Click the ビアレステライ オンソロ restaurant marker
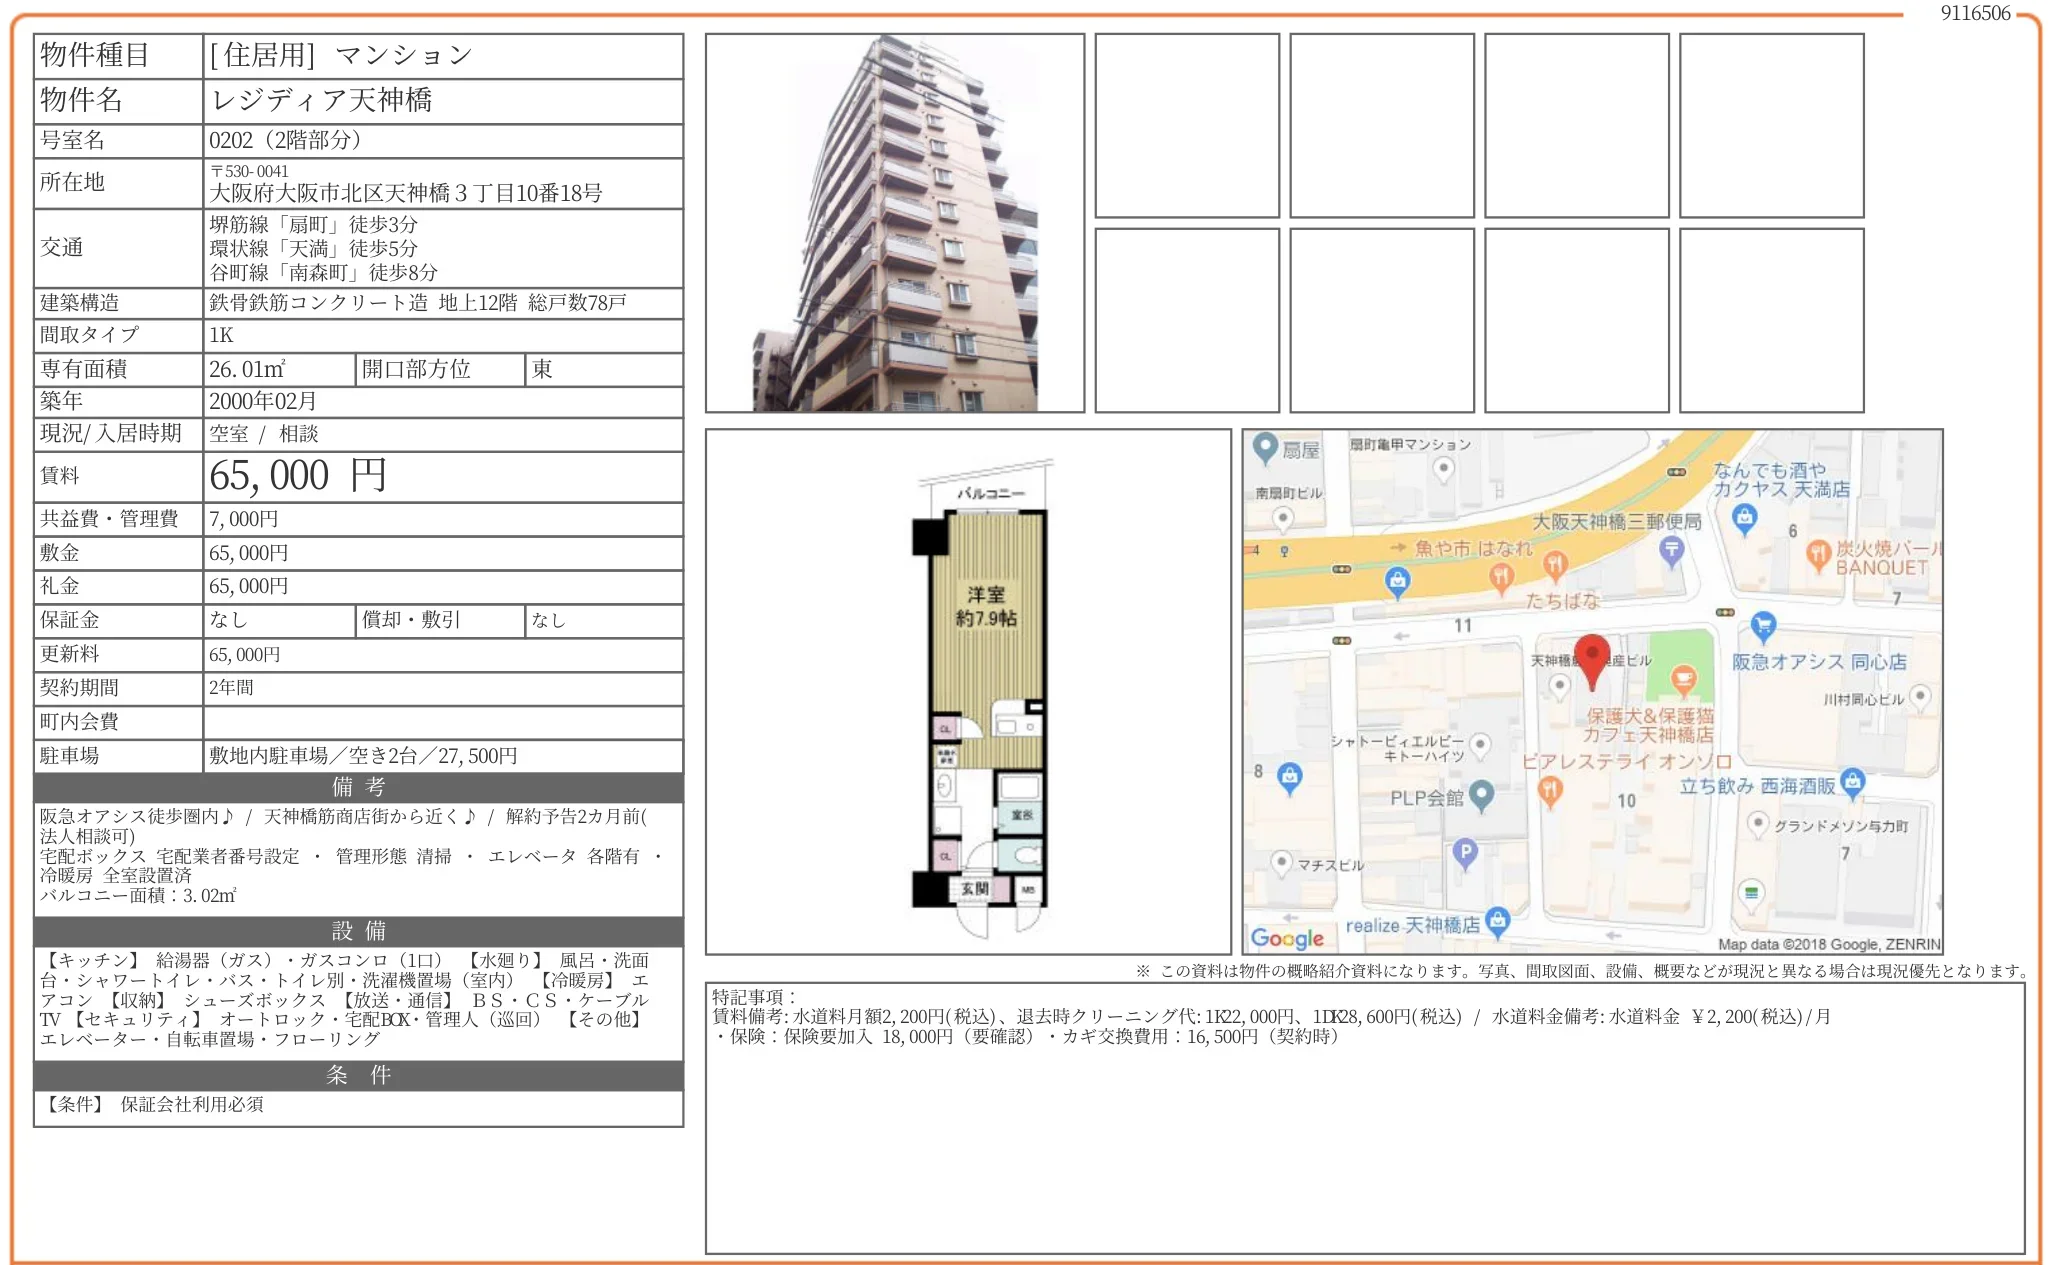The height and width of the screenshot is (1265, 2056). 1550,790
